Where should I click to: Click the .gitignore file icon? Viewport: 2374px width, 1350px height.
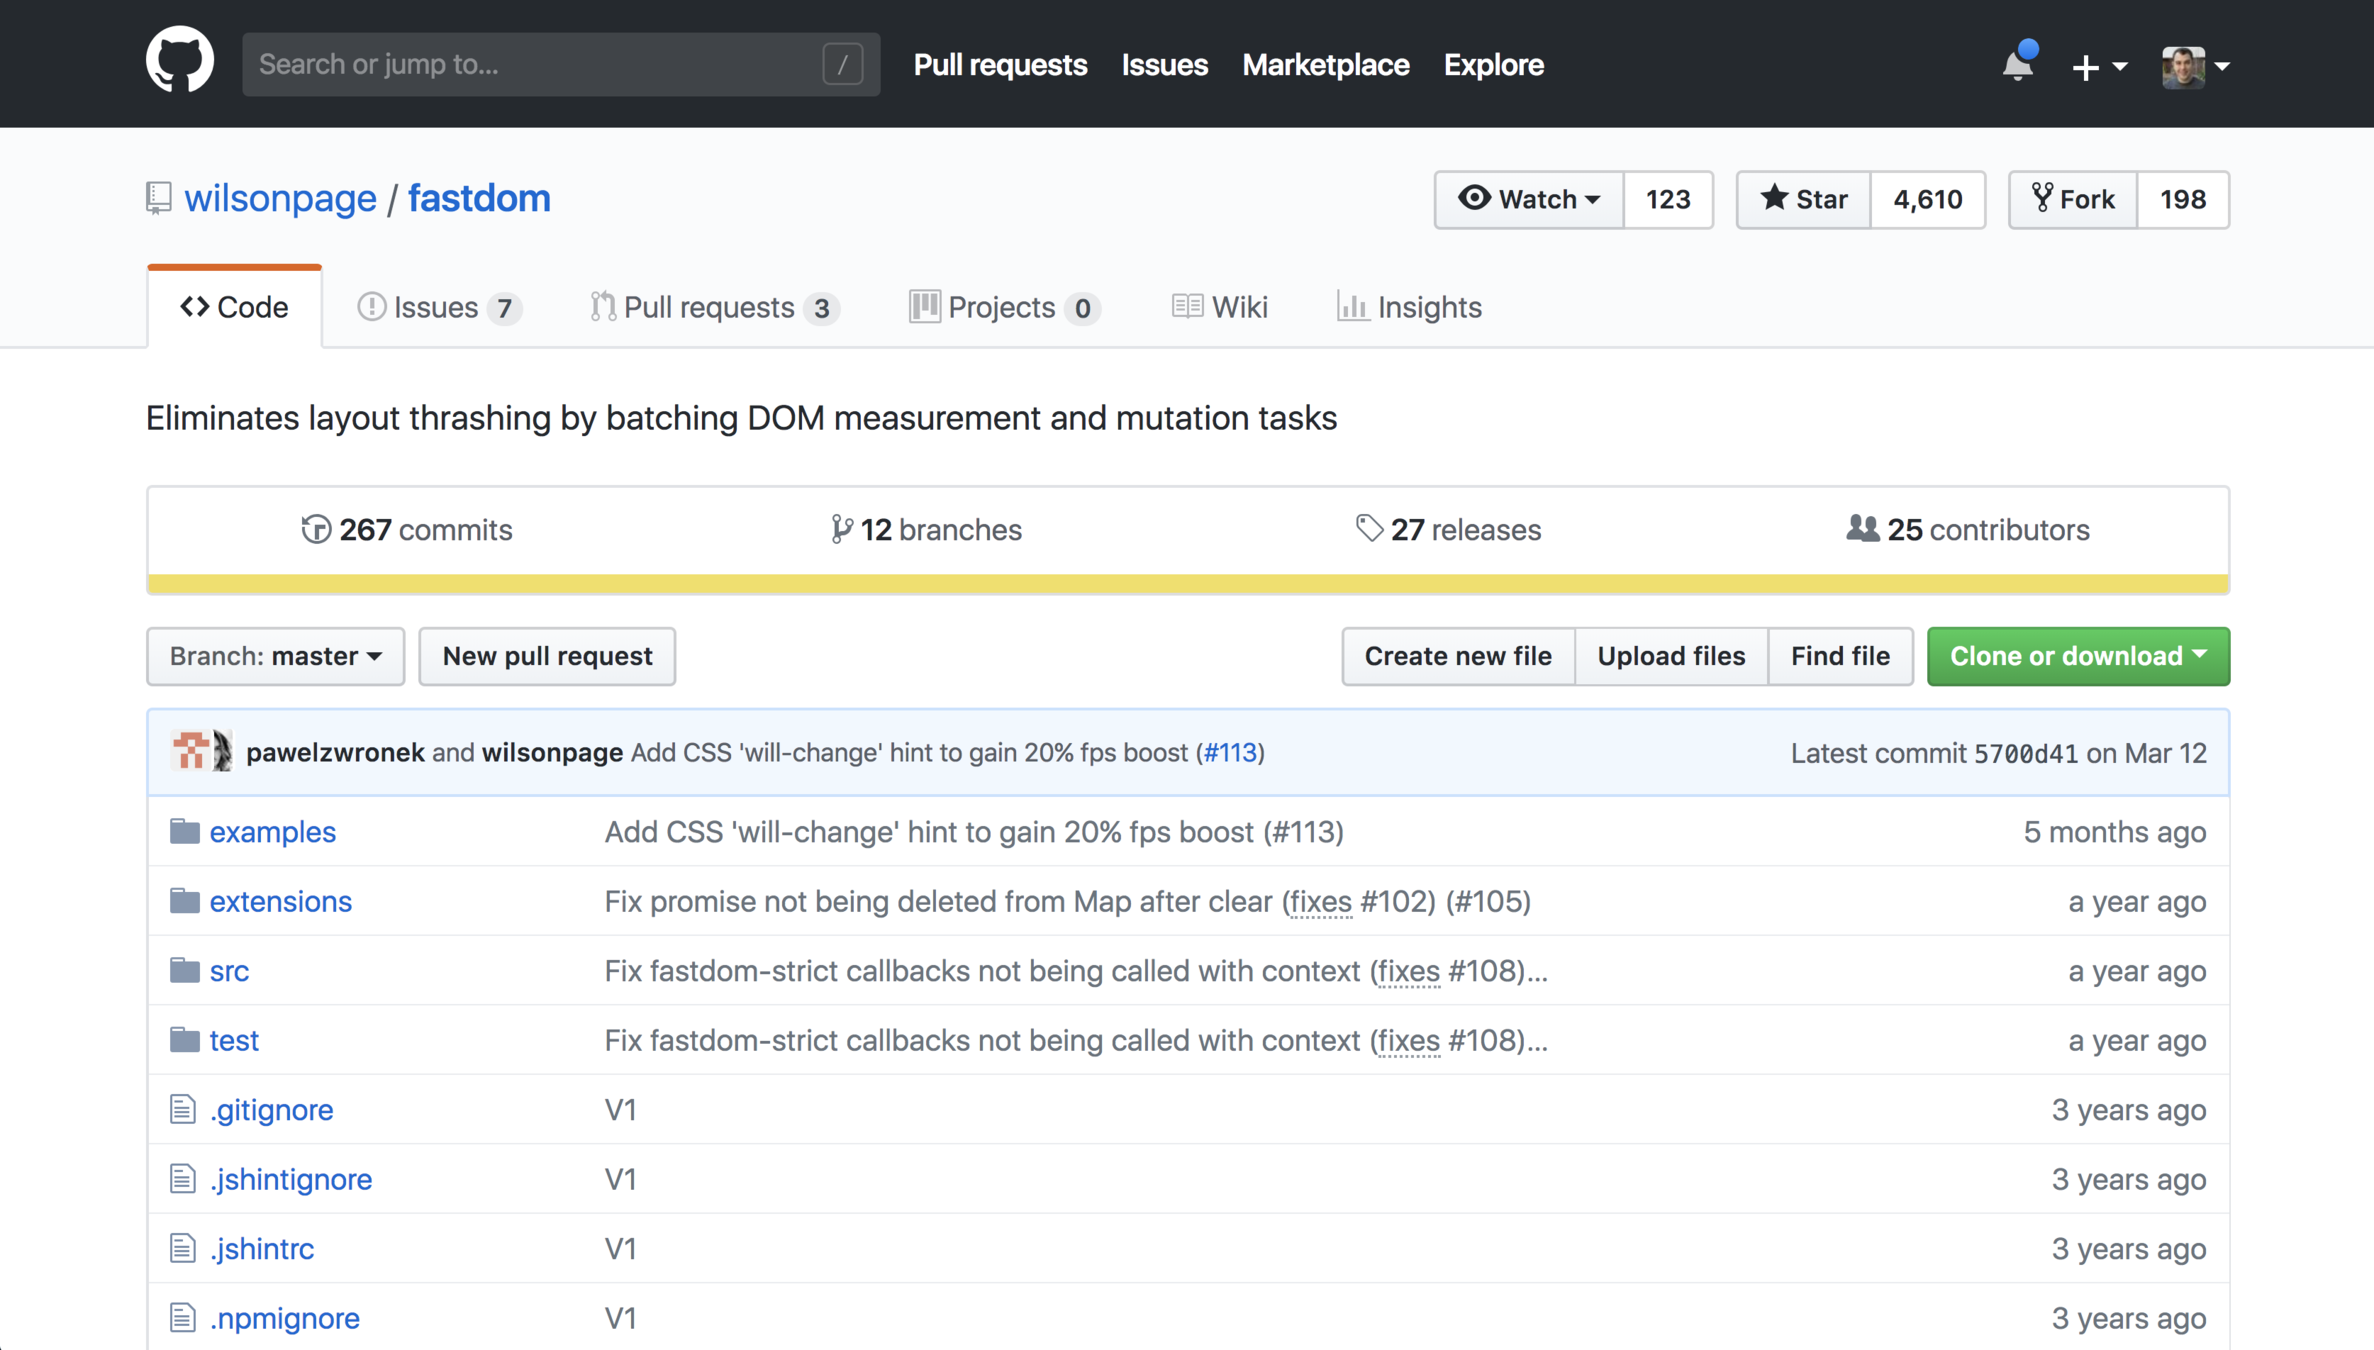182,1109
